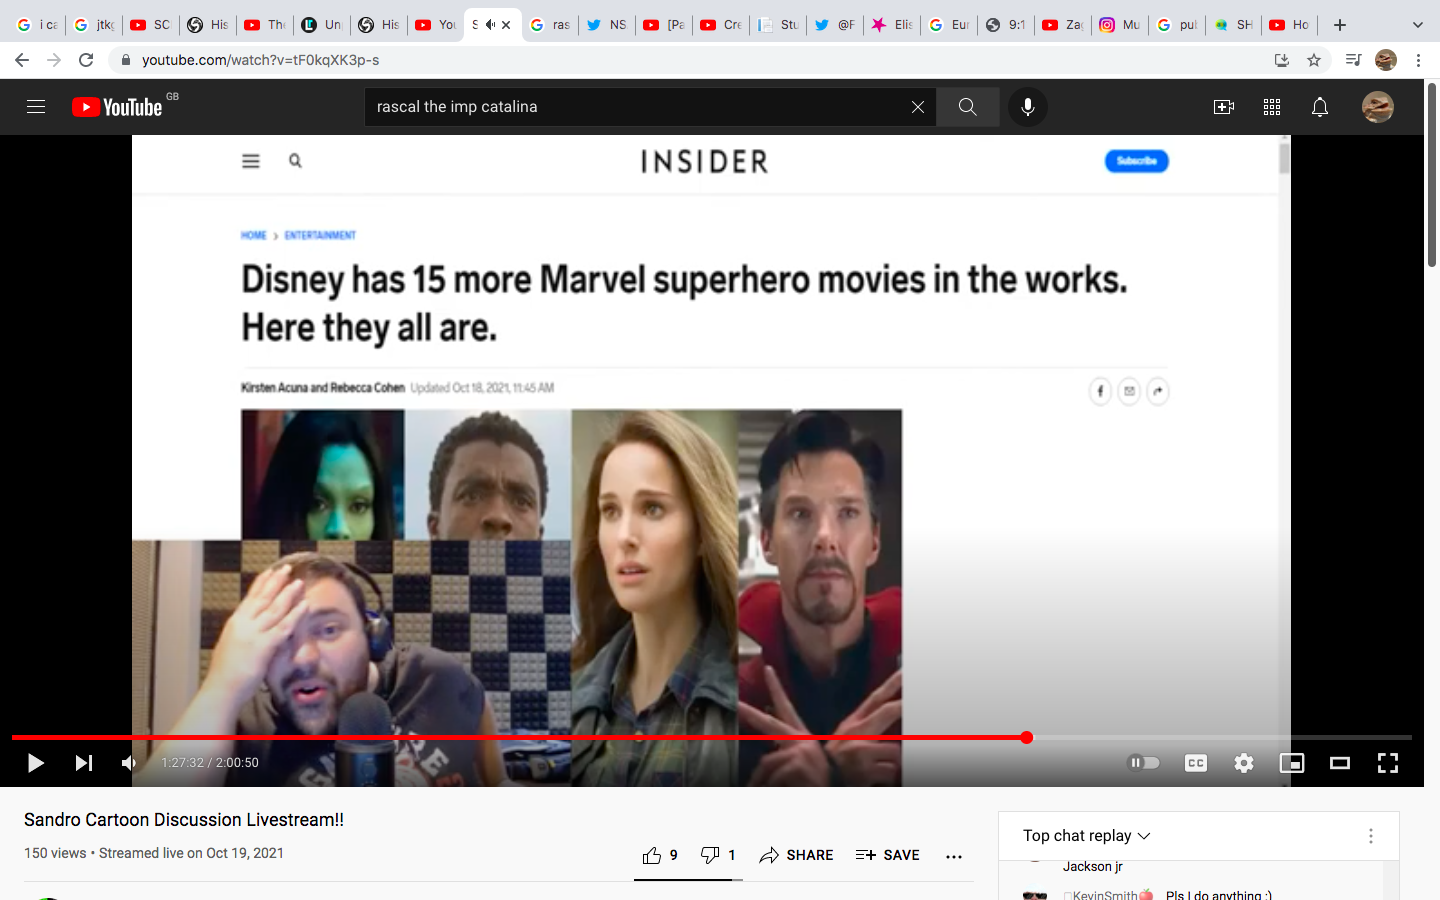Click 'KevinSmith' chat message
This screenshot has width=1440, height=900.
[x=1168, y=895]
